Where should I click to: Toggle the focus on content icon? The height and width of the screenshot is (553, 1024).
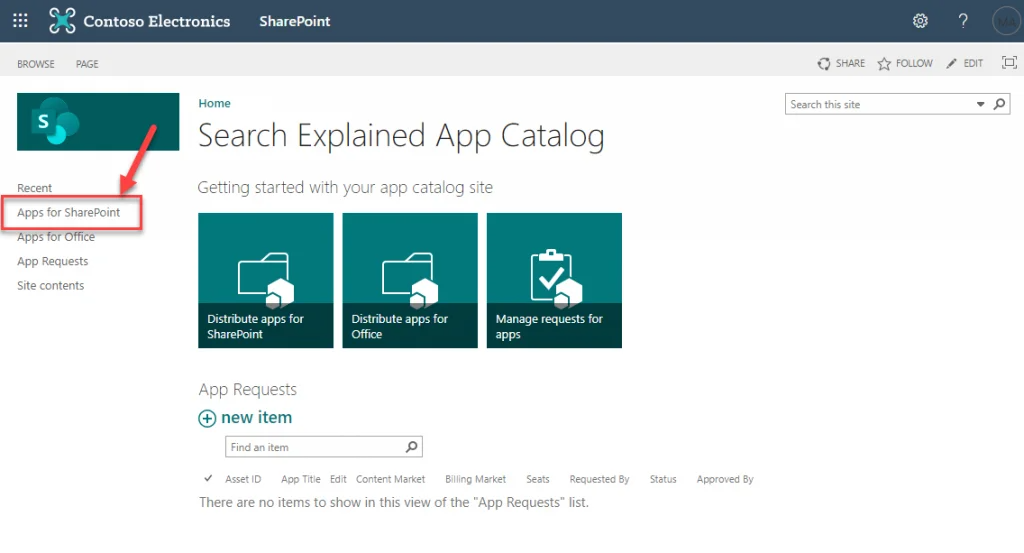[1009, 63]
